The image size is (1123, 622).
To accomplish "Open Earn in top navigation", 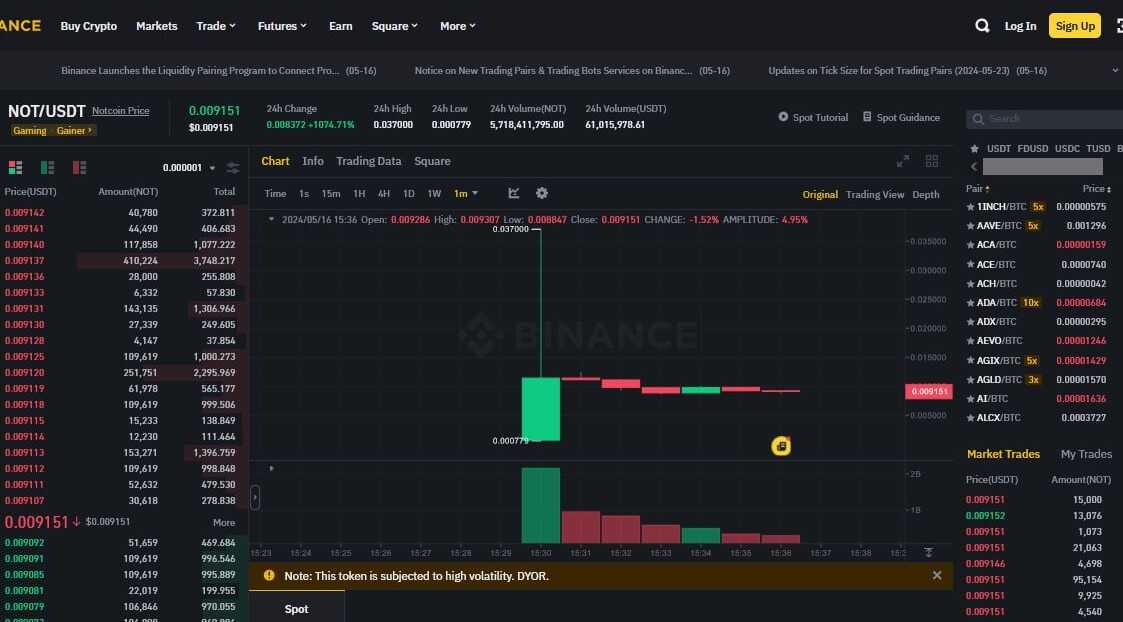I will (341, 26).
